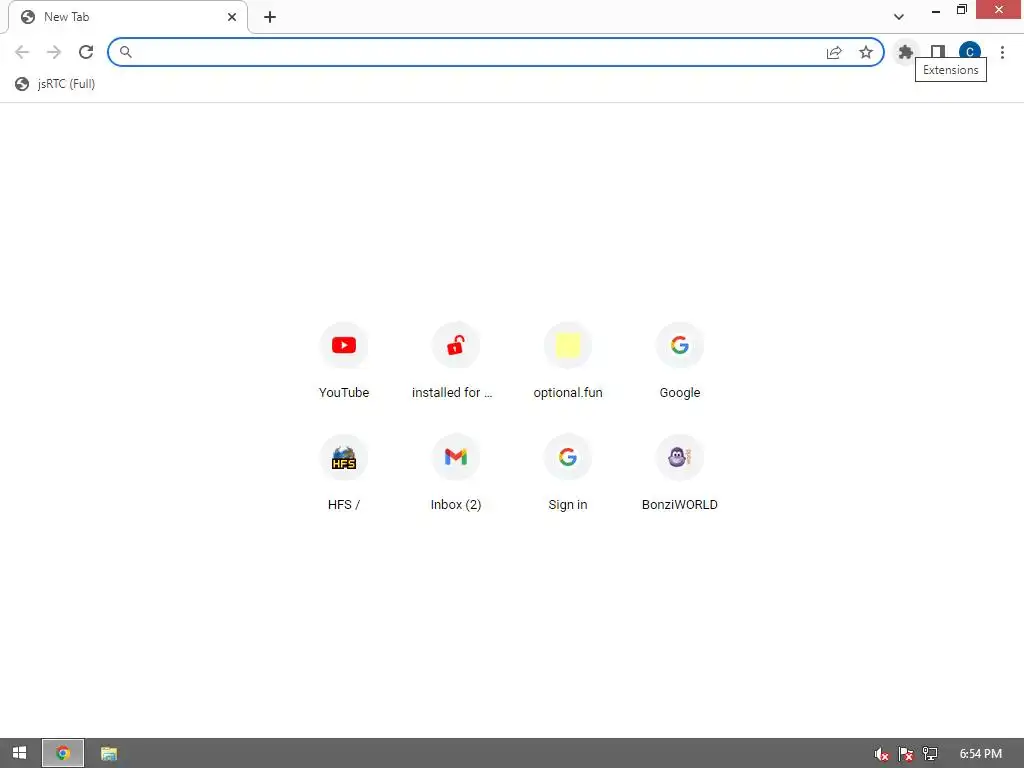
Task: Open the Action Center flag tray icon
Action: tap(905, 754)
